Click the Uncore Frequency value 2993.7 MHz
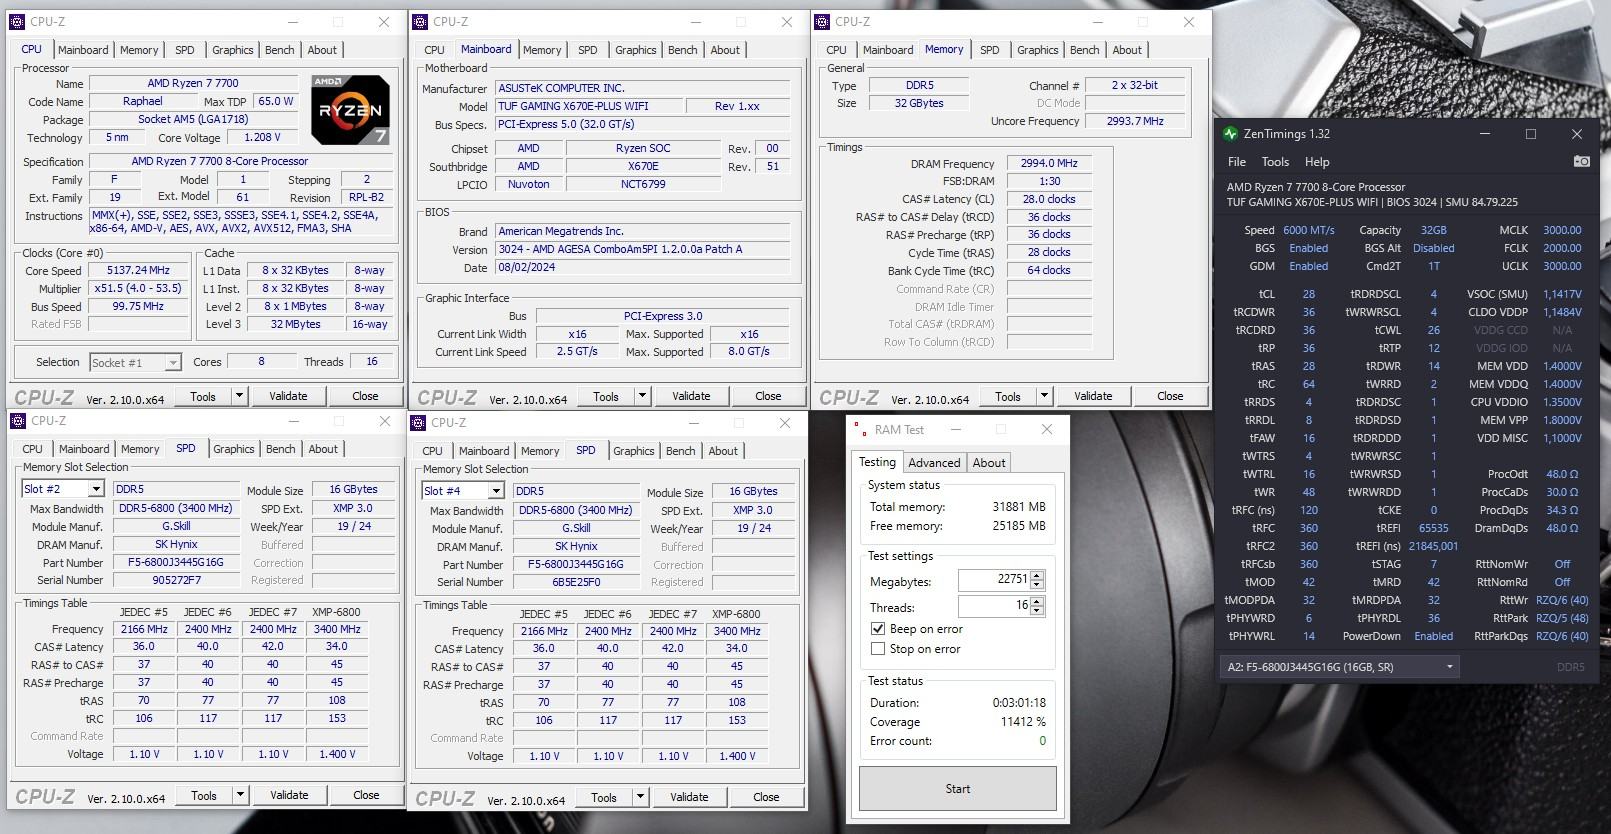The width and height of the screenshot is (1611, 834). coord(1135,121)
